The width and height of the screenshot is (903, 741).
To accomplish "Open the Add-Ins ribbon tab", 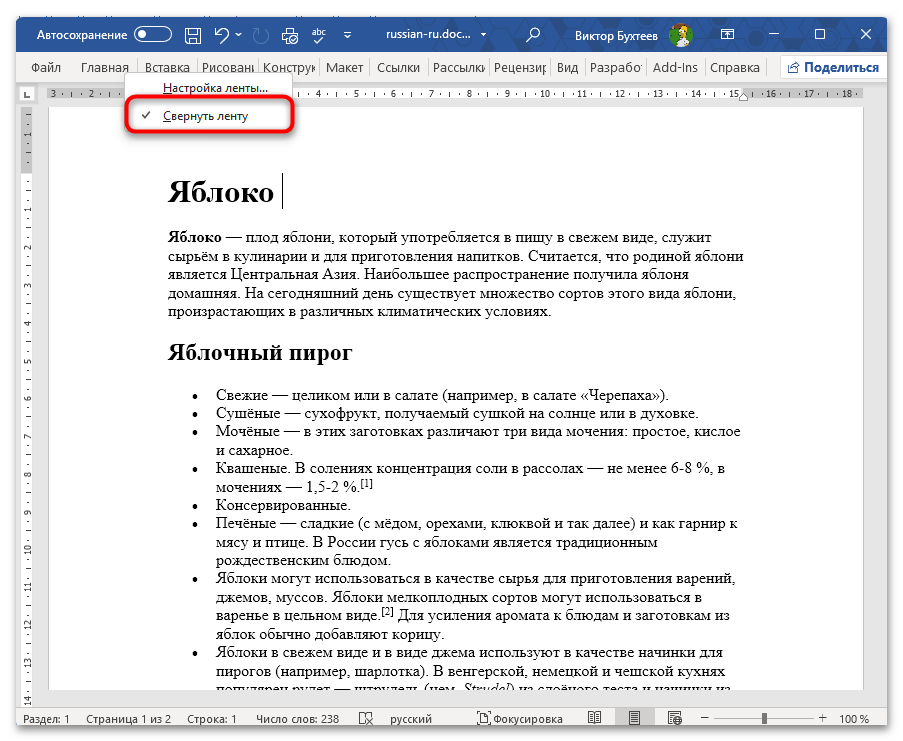I will click(675, 67).
